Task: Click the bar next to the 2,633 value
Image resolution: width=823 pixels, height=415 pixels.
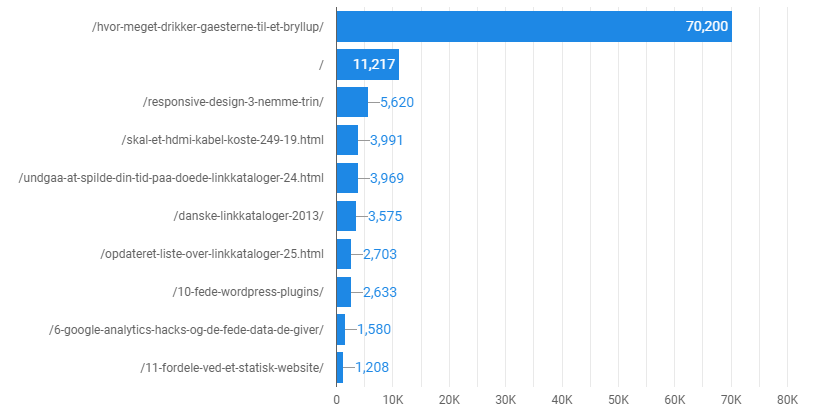Action: [x=344, y=291]
